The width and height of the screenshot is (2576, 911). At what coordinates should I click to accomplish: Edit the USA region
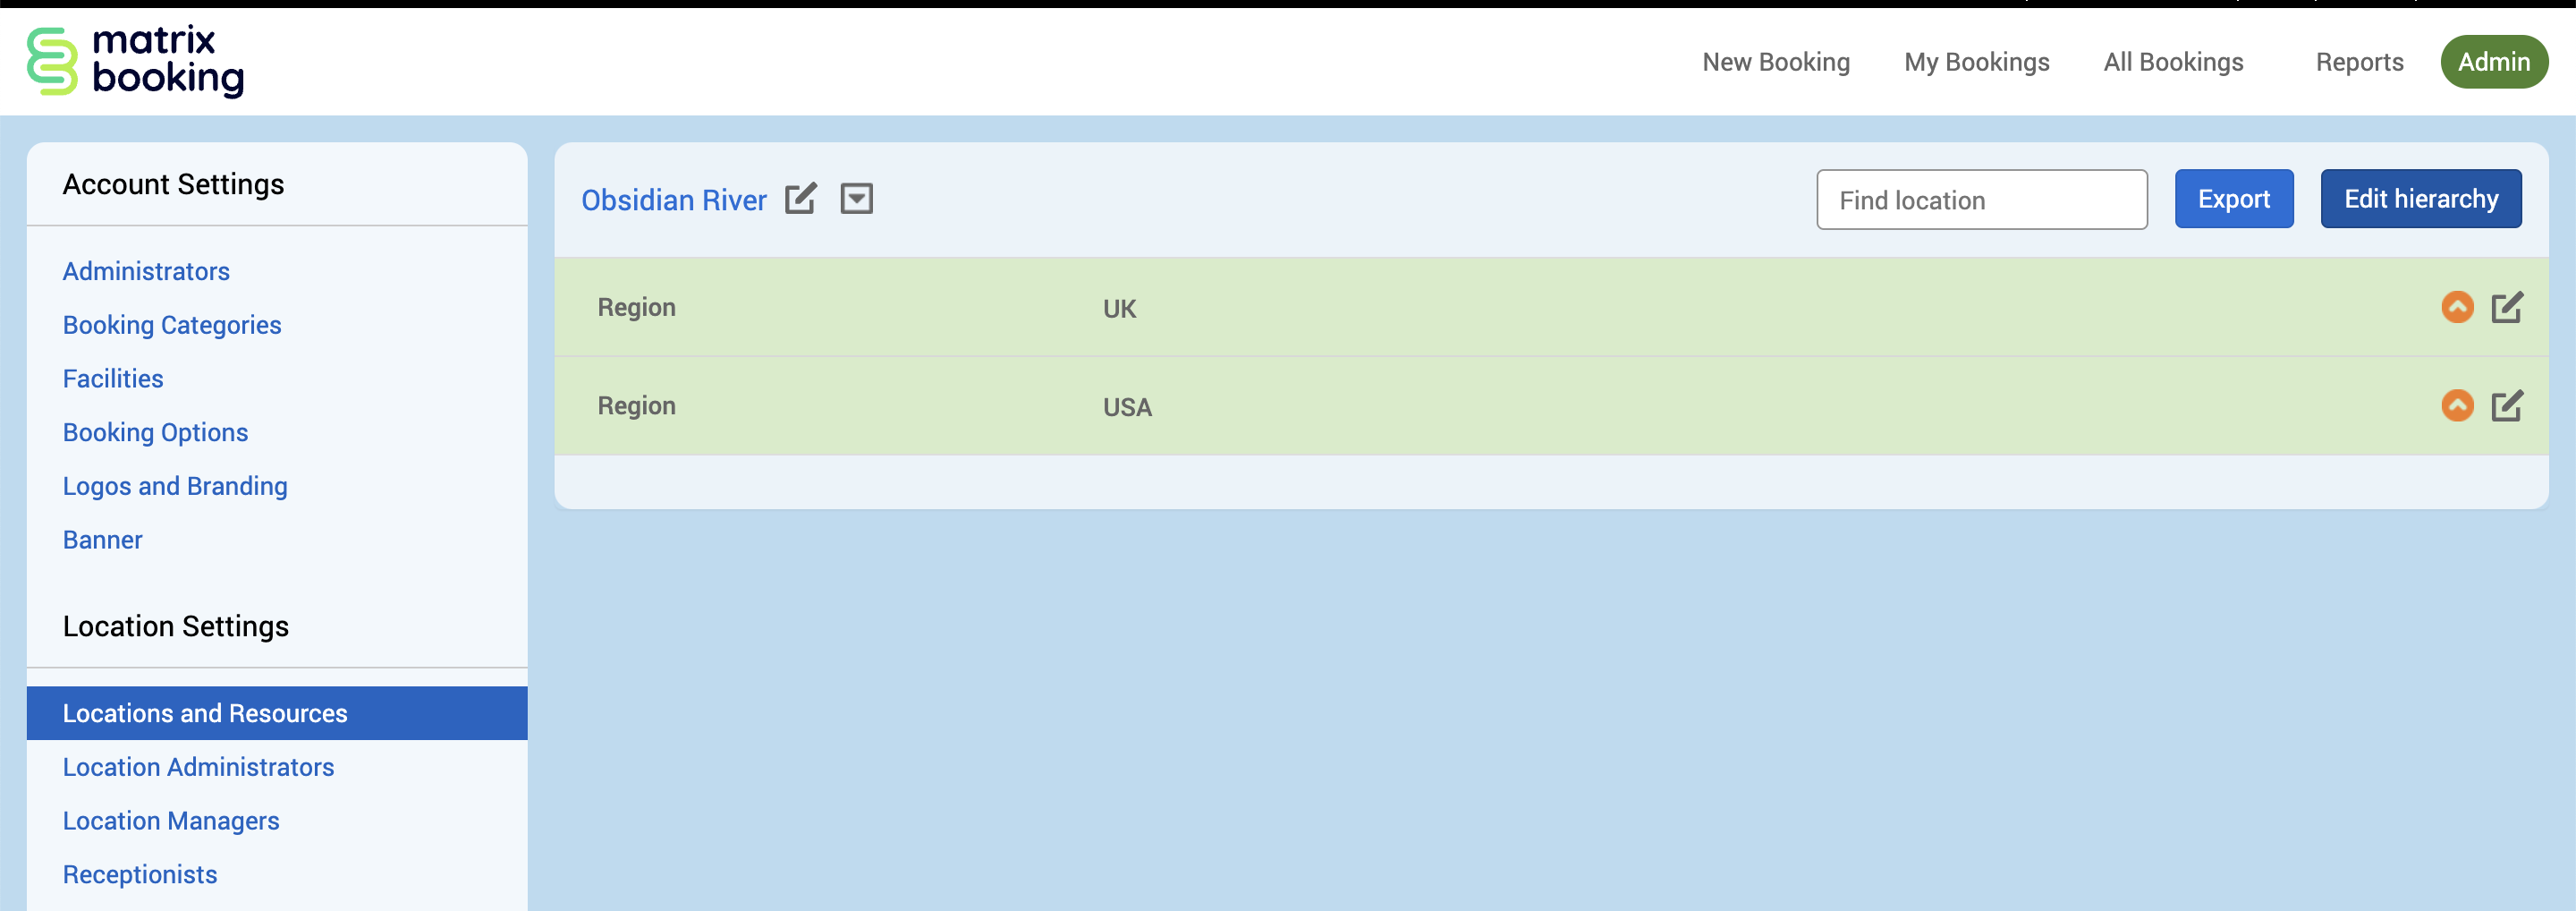[x=2506, y=405]
